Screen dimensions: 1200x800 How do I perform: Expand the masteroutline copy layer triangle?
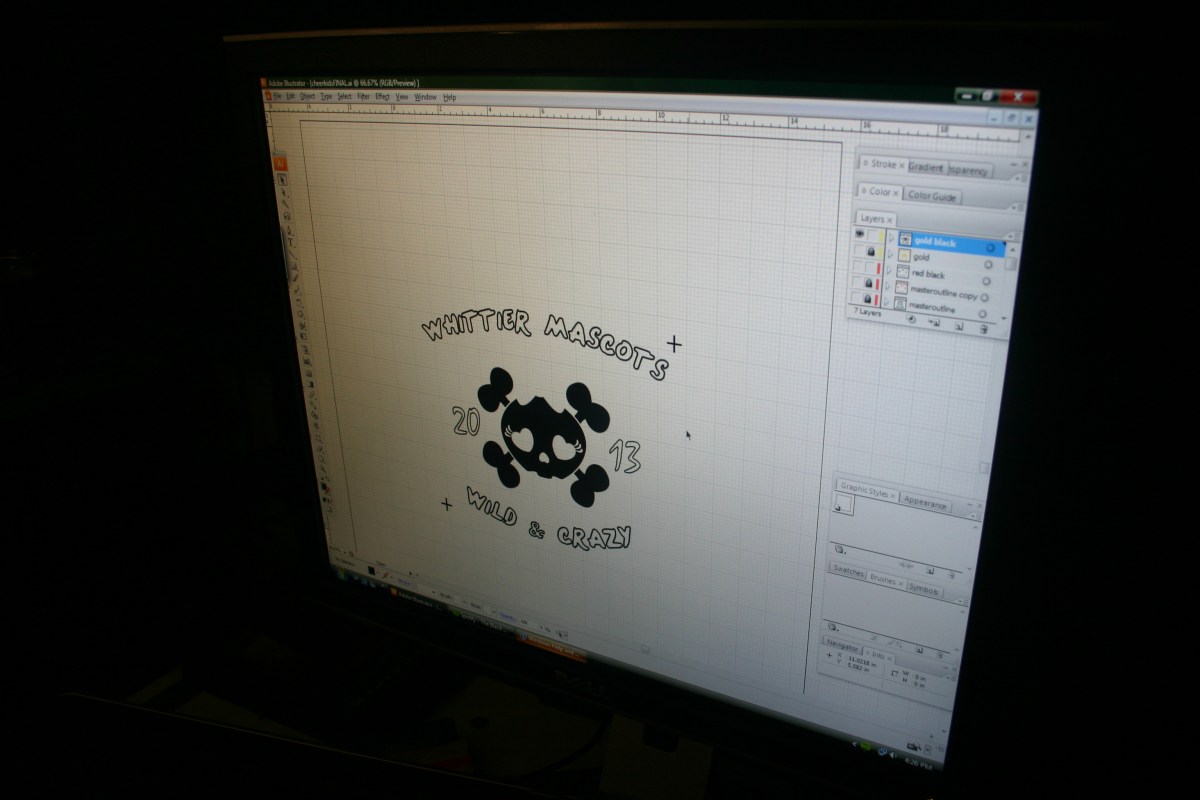point(889,285)
